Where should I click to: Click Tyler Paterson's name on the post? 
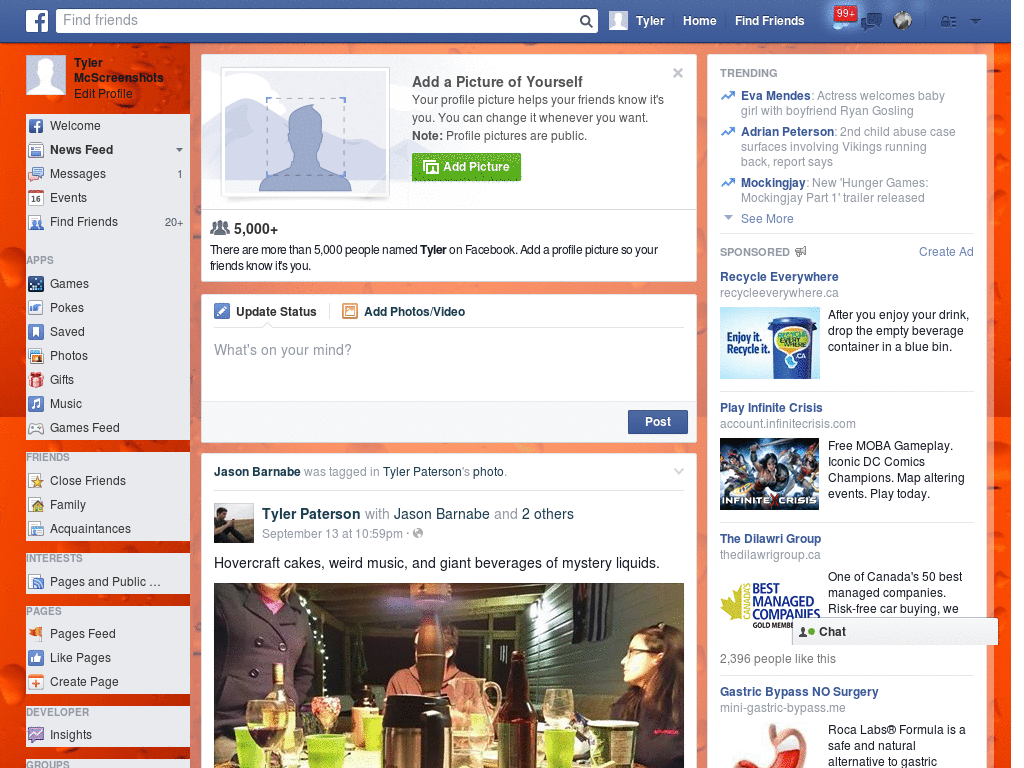(311, 514)
